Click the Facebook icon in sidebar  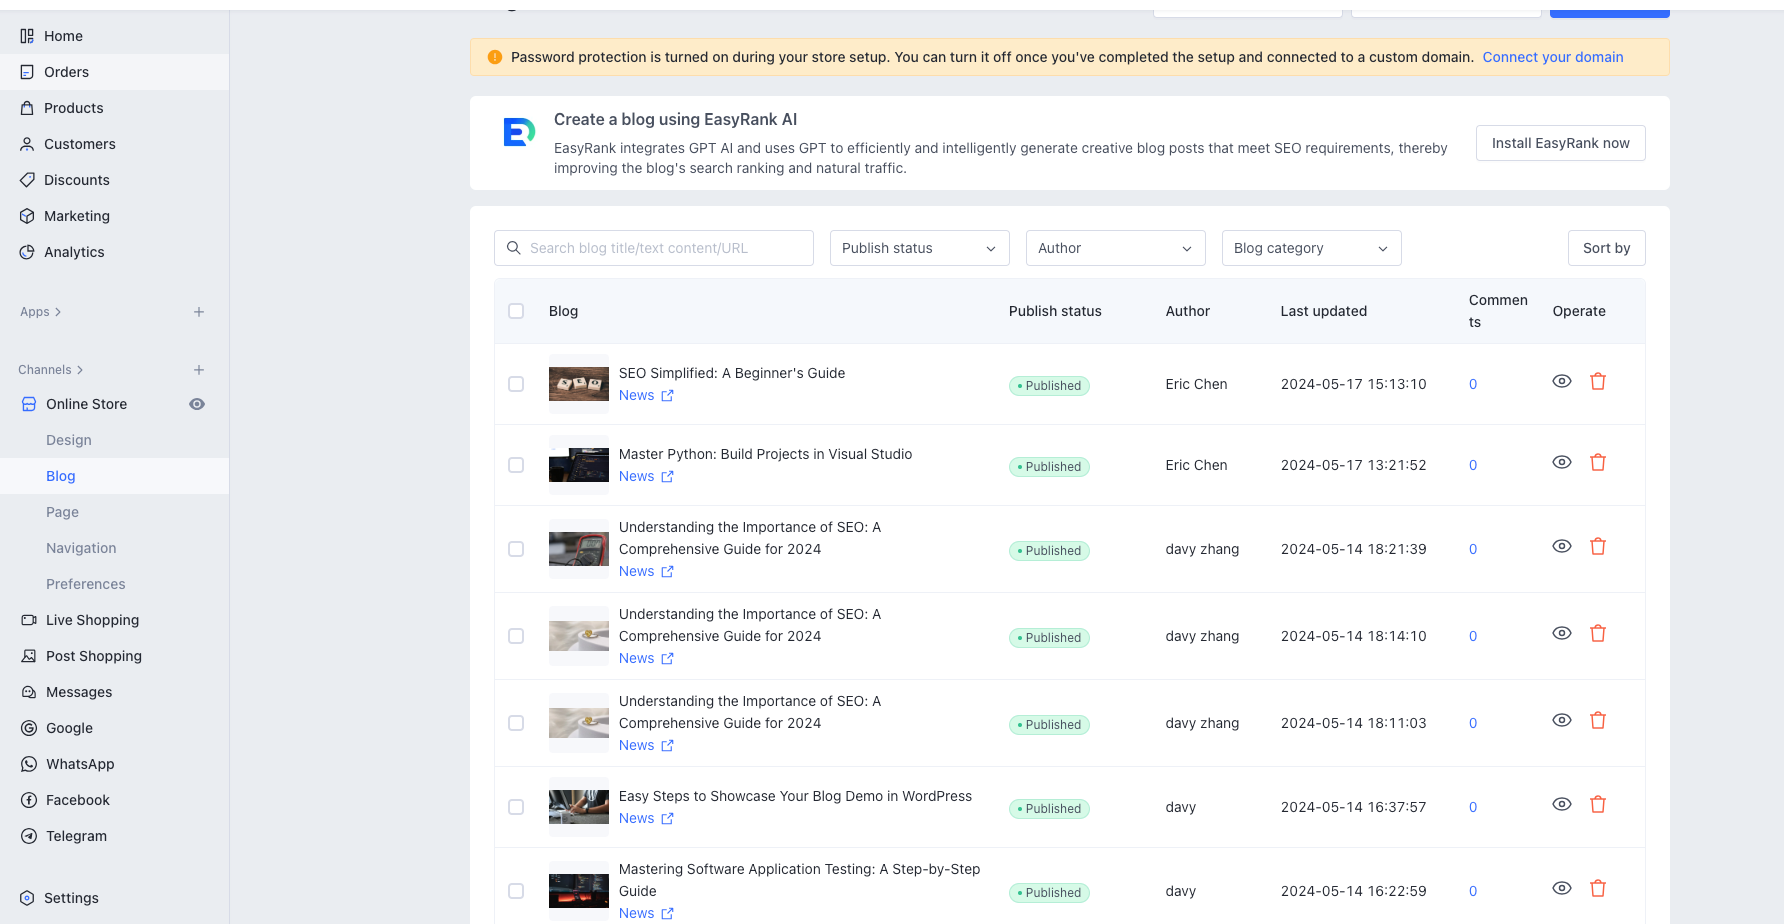click(x=29, y=800)
